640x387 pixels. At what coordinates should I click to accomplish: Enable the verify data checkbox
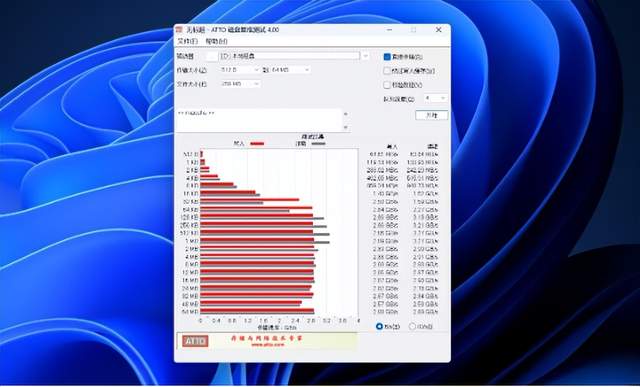click(387, 85)
